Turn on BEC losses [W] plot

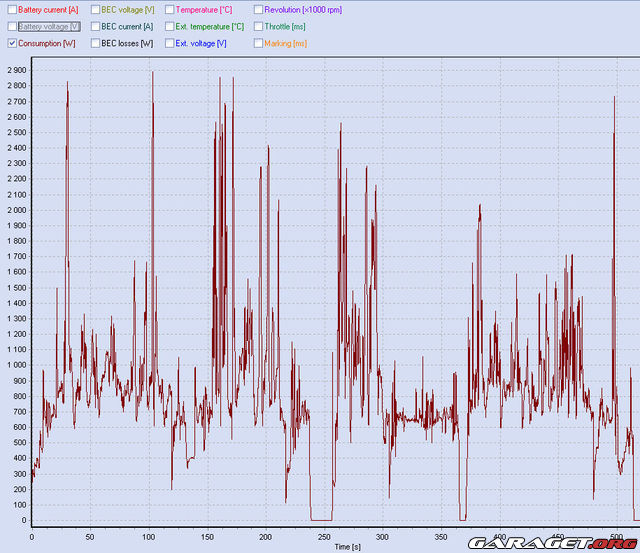[95, 43]
